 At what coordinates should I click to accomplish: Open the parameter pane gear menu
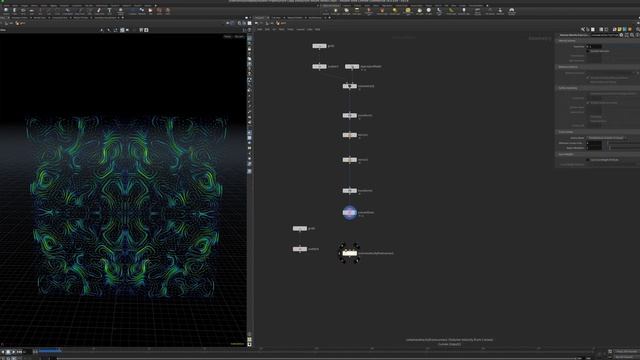[x=621, y=35]
